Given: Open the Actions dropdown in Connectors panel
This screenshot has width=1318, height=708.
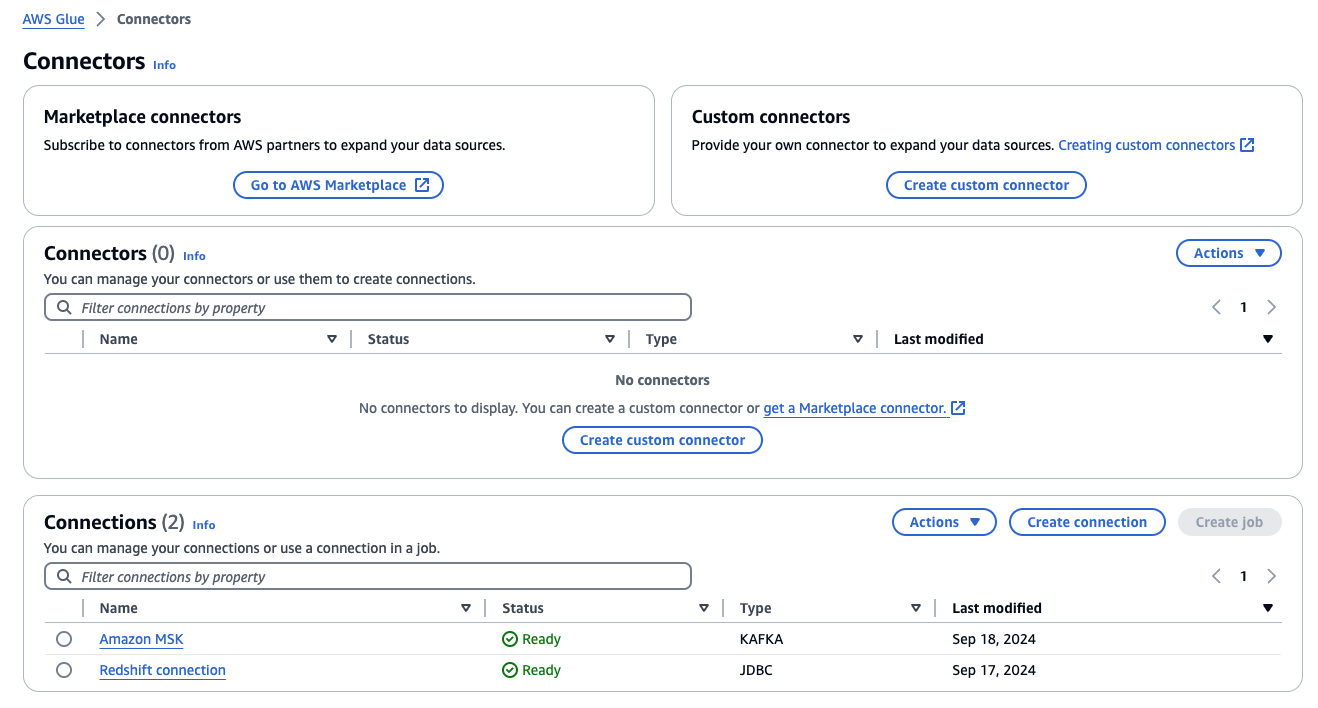Looking at the screenshot, I should (1228, 253).
